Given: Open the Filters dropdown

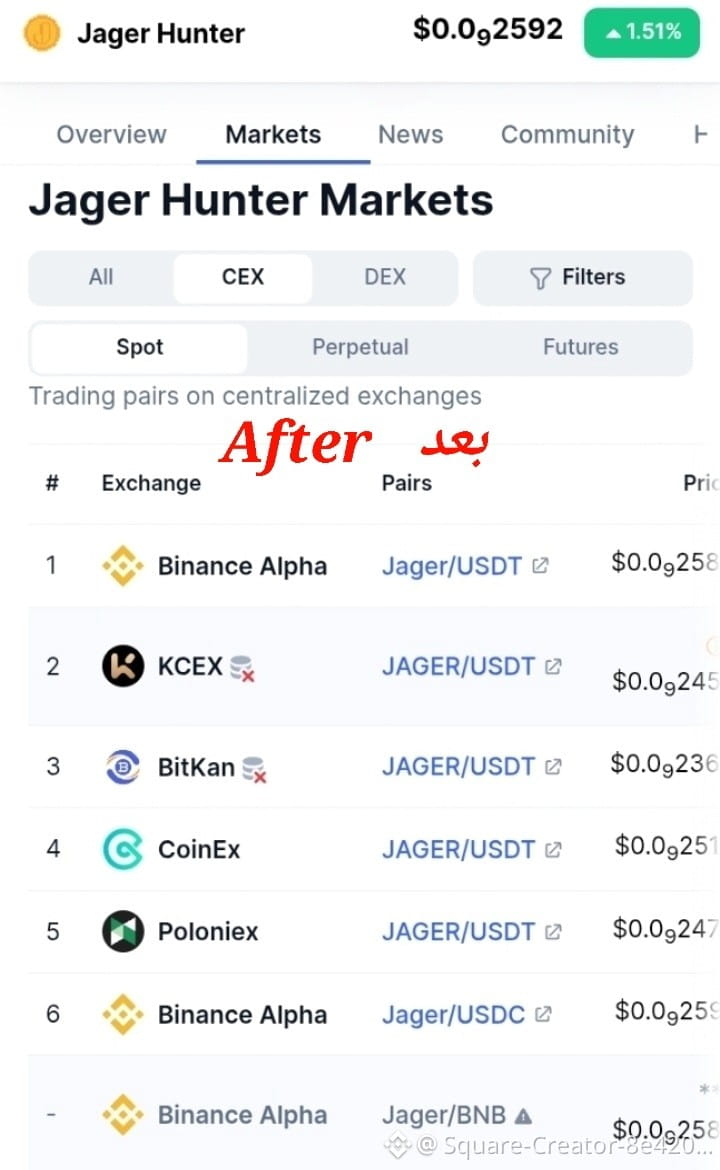Looking at the screenshot, I should pos(583,278).
